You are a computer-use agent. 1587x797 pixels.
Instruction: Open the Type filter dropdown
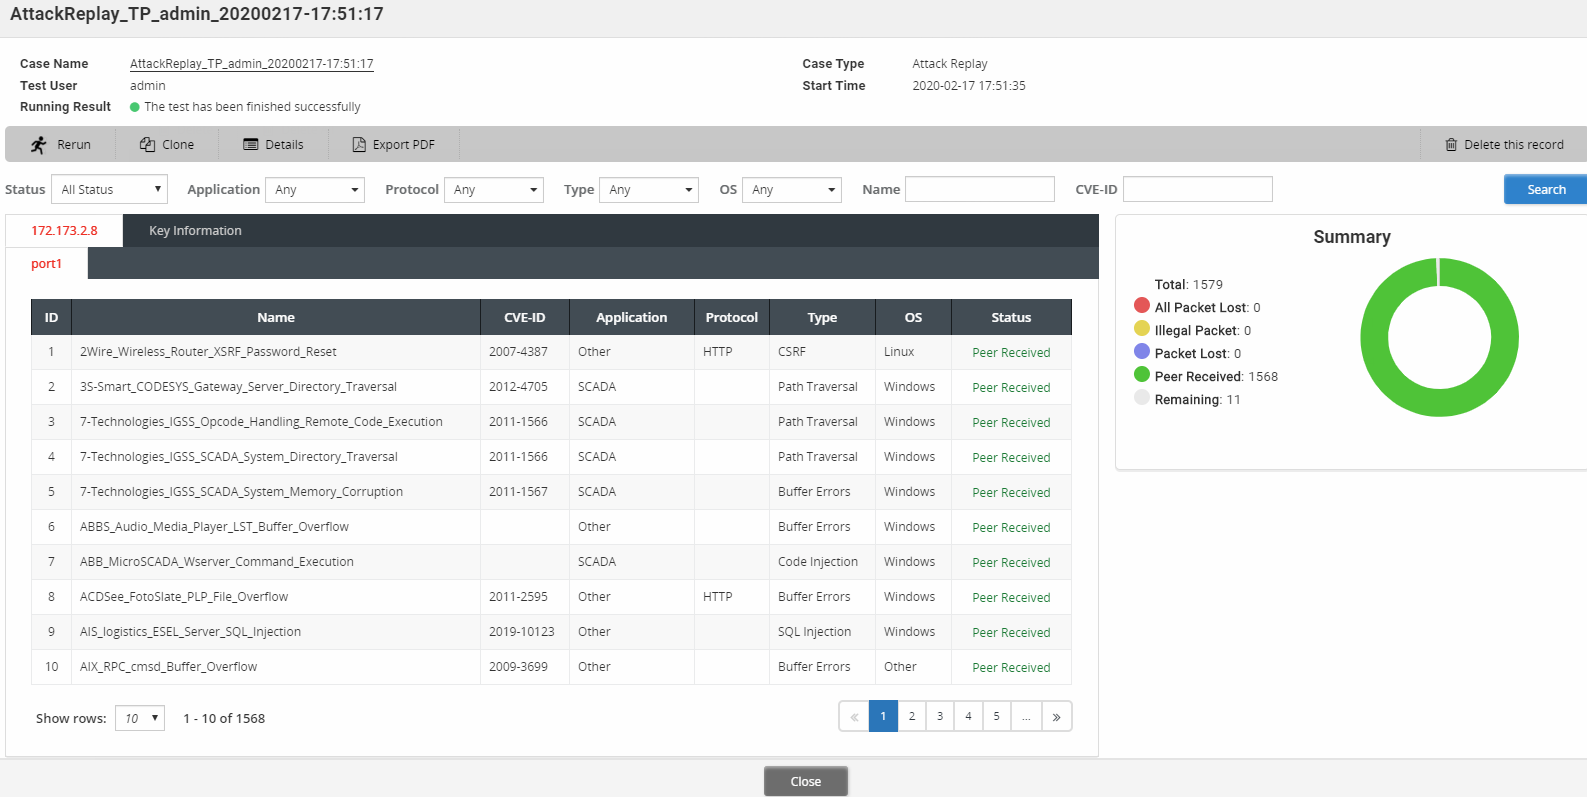click(x=649, y=190)
